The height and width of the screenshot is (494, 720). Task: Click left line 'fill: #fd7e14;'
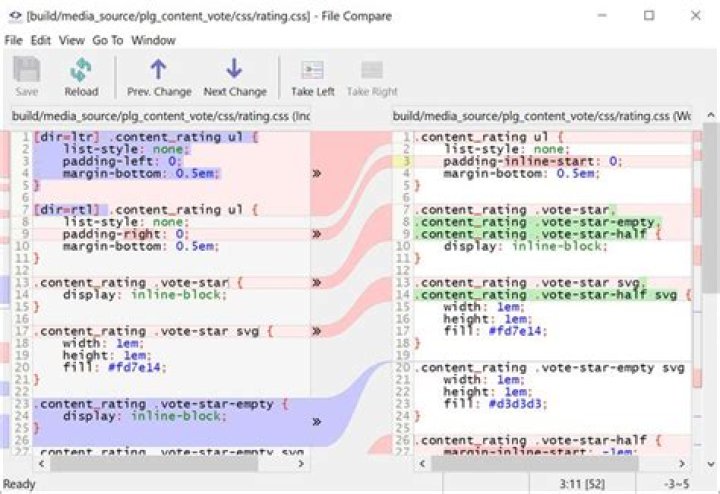tap(114, 367)
